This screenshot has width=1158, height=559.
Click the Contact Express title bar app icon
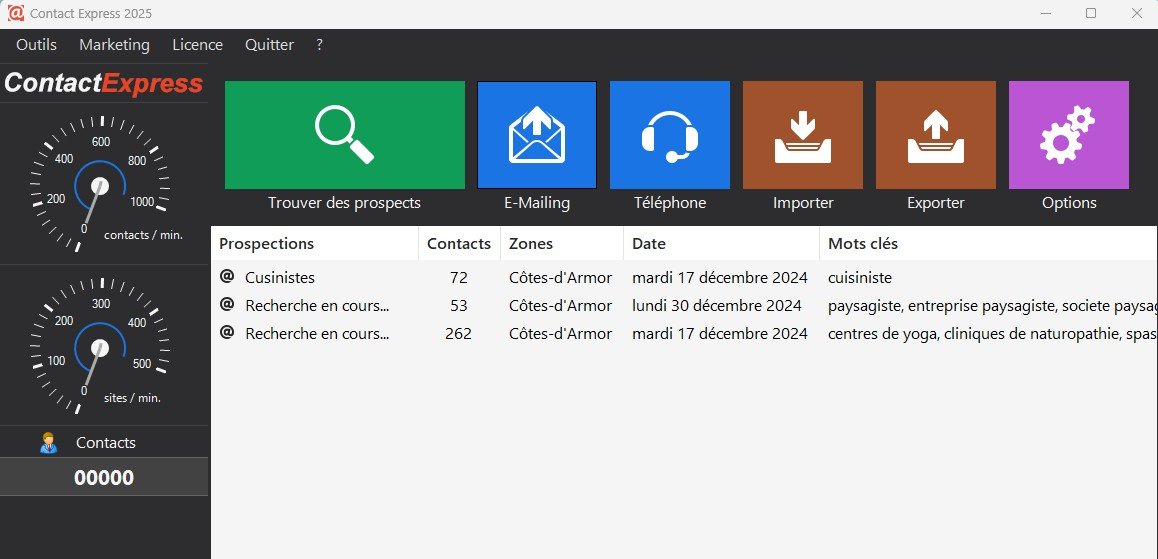tap(16, 13)
